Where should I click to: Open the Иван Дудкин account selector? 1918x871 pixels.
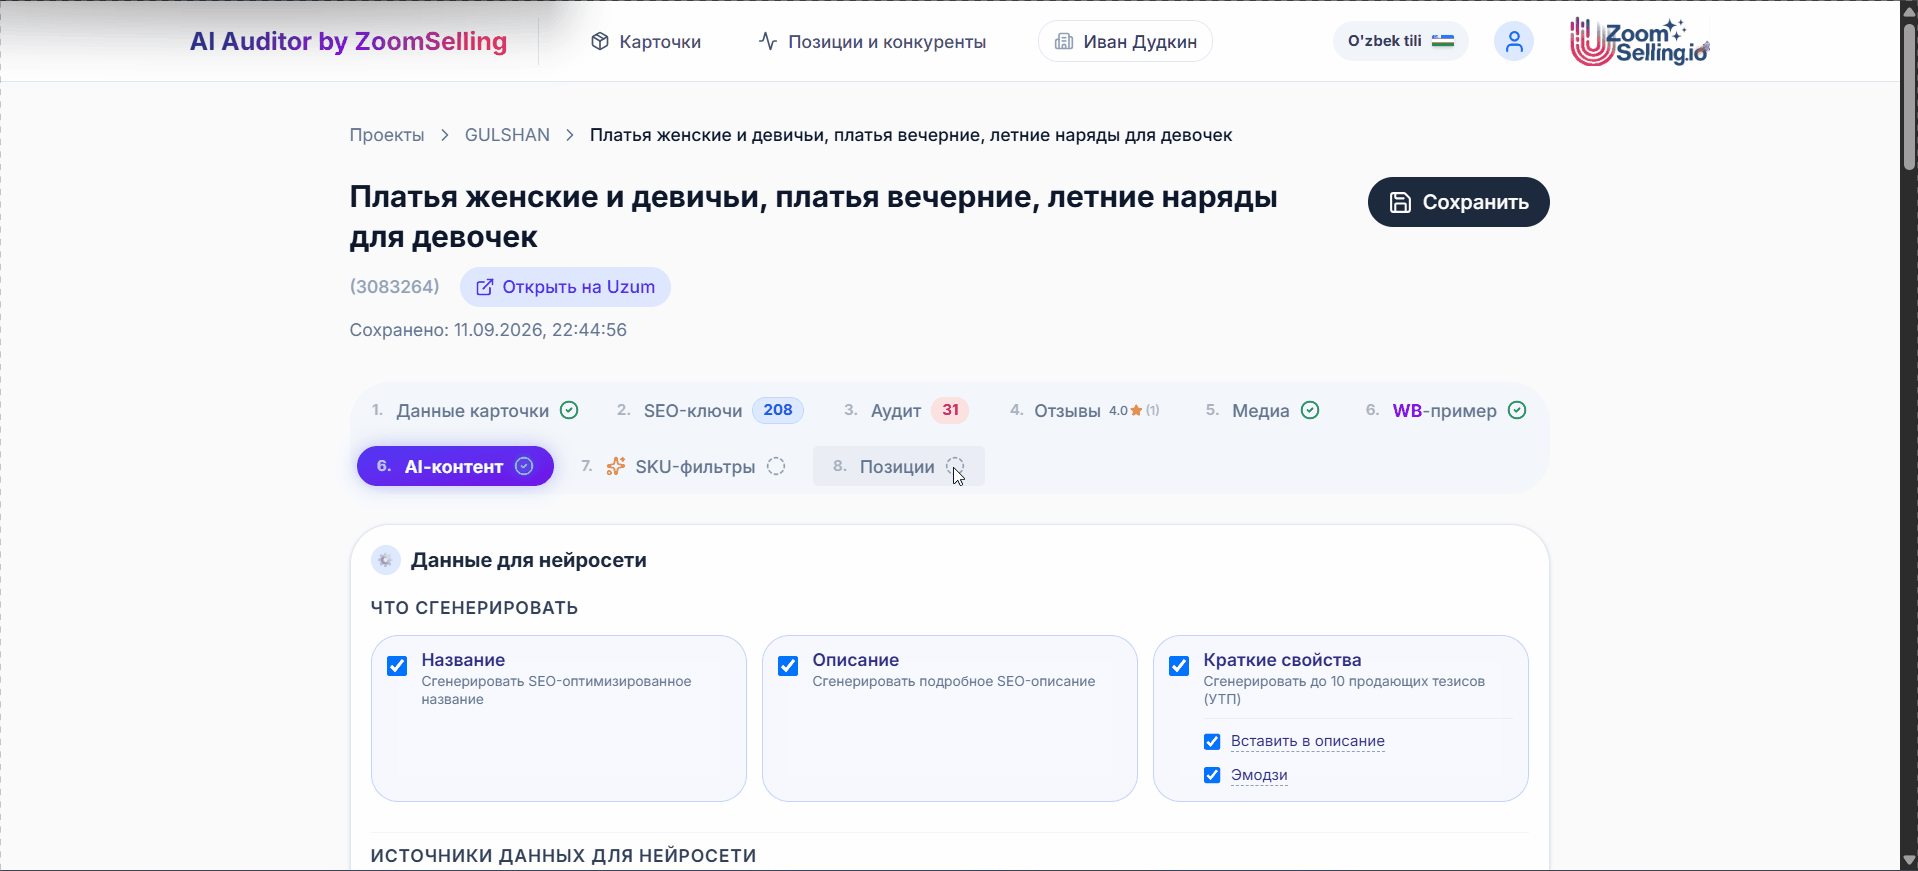(x=1125, y=41)
